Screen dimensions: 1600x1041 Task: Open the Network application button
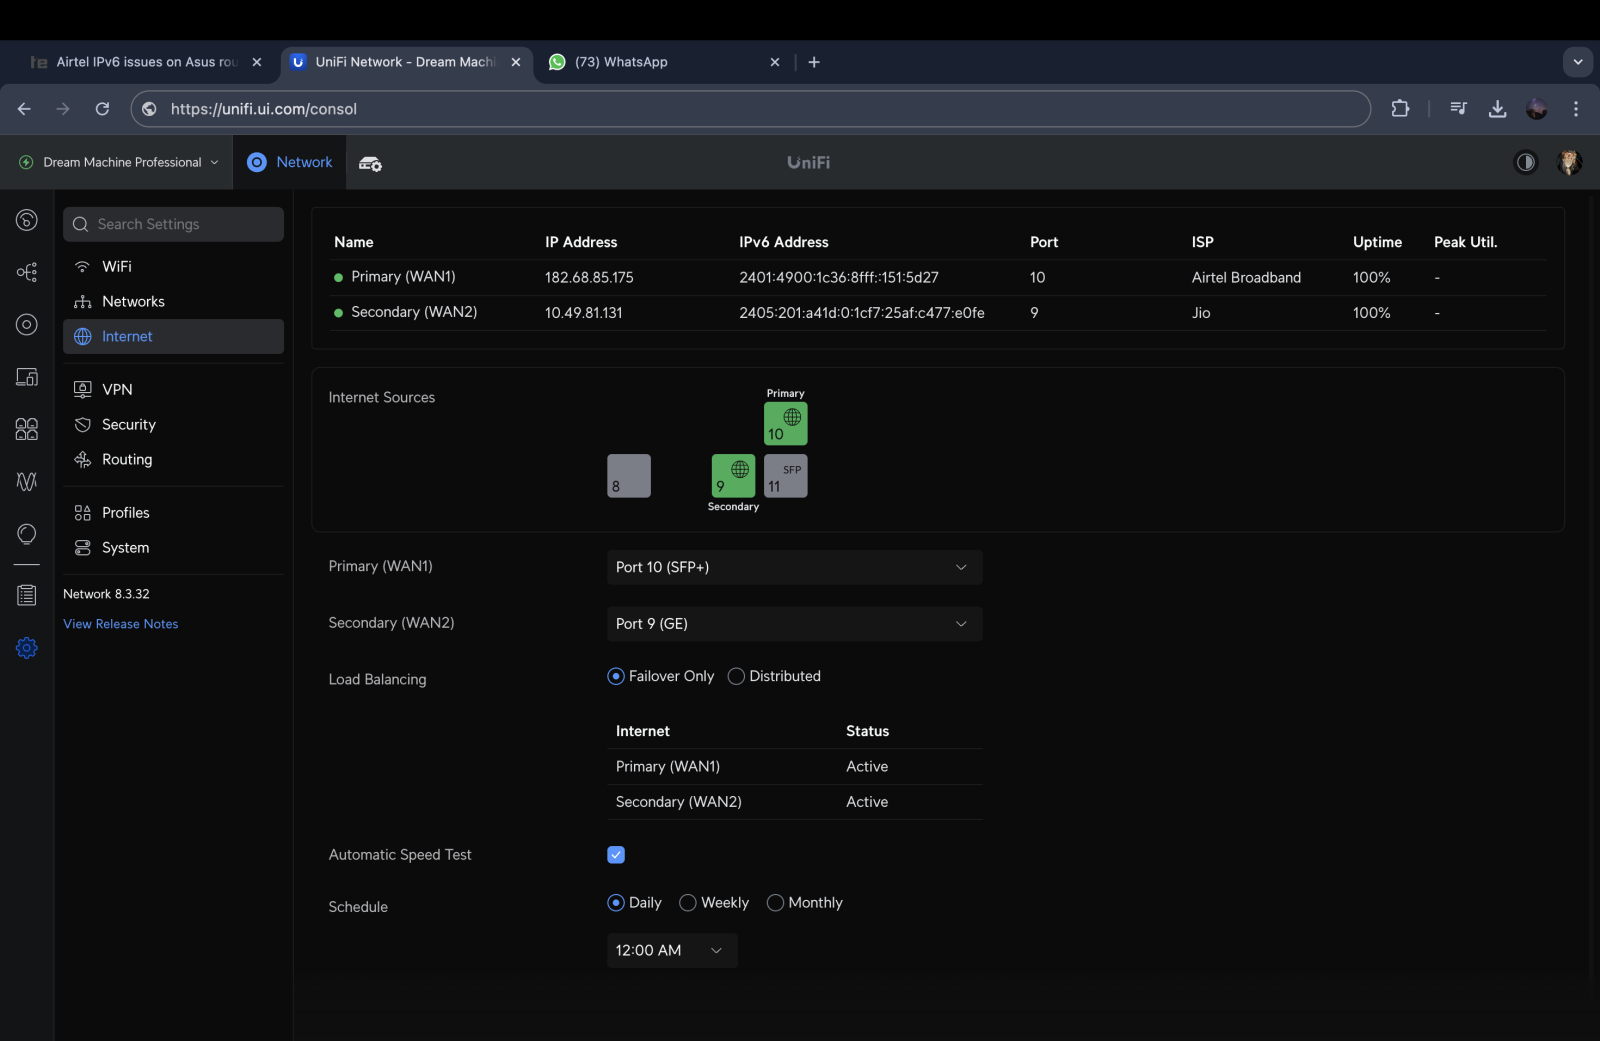pos(290,162)
